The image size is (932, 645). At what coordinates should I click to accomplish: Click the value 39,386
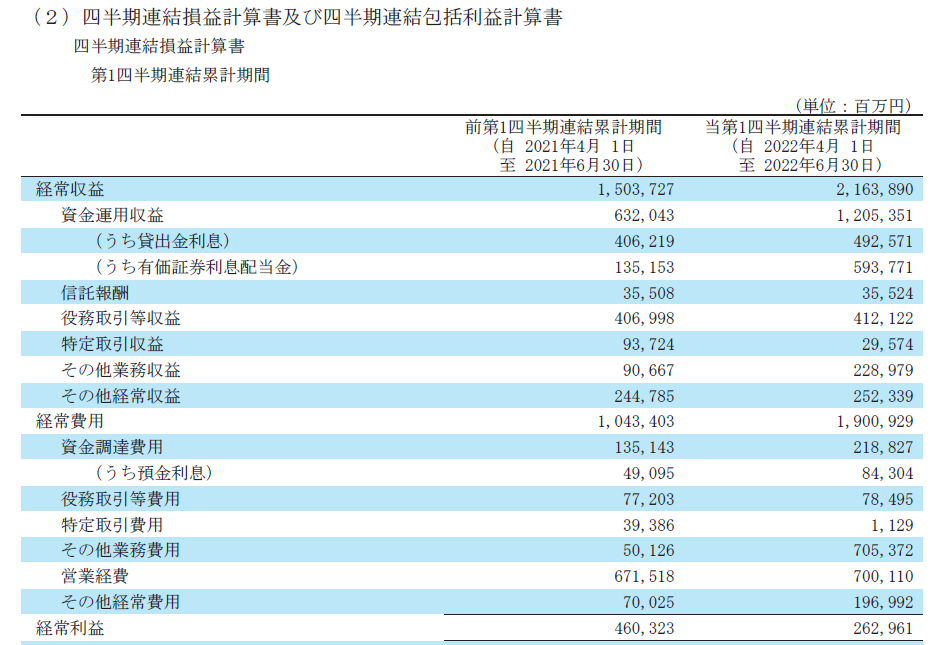[648, 526]
